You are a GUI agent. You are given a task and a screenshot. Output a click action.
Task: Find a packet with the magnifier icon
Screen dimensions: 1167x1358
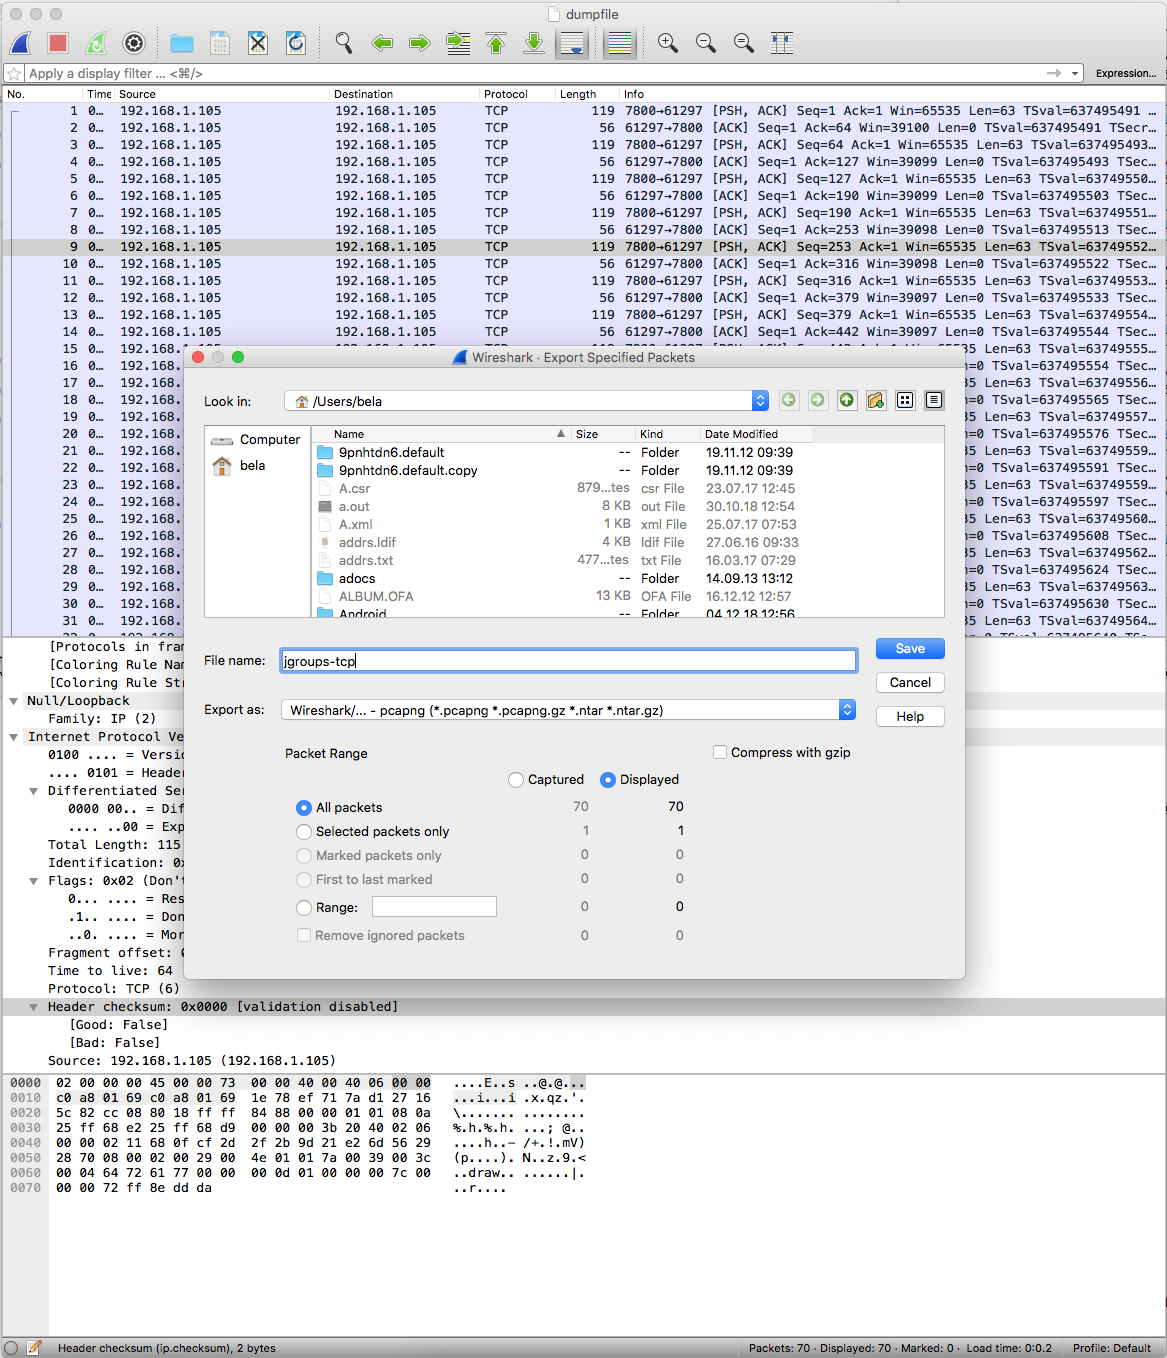pyautogui.click(x=344, y=43)
